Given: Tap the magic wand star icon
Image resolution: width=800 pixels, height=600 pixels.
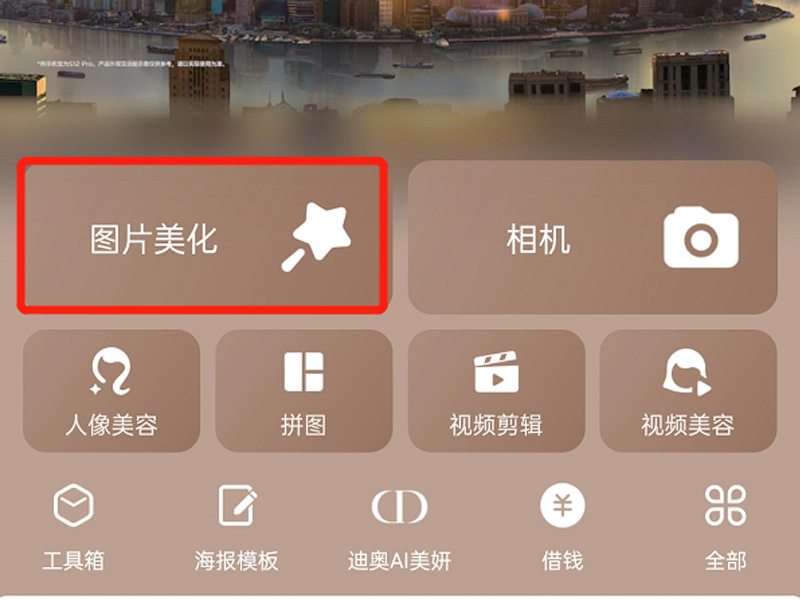Looking at the screenshot, I should click(316, 237).
